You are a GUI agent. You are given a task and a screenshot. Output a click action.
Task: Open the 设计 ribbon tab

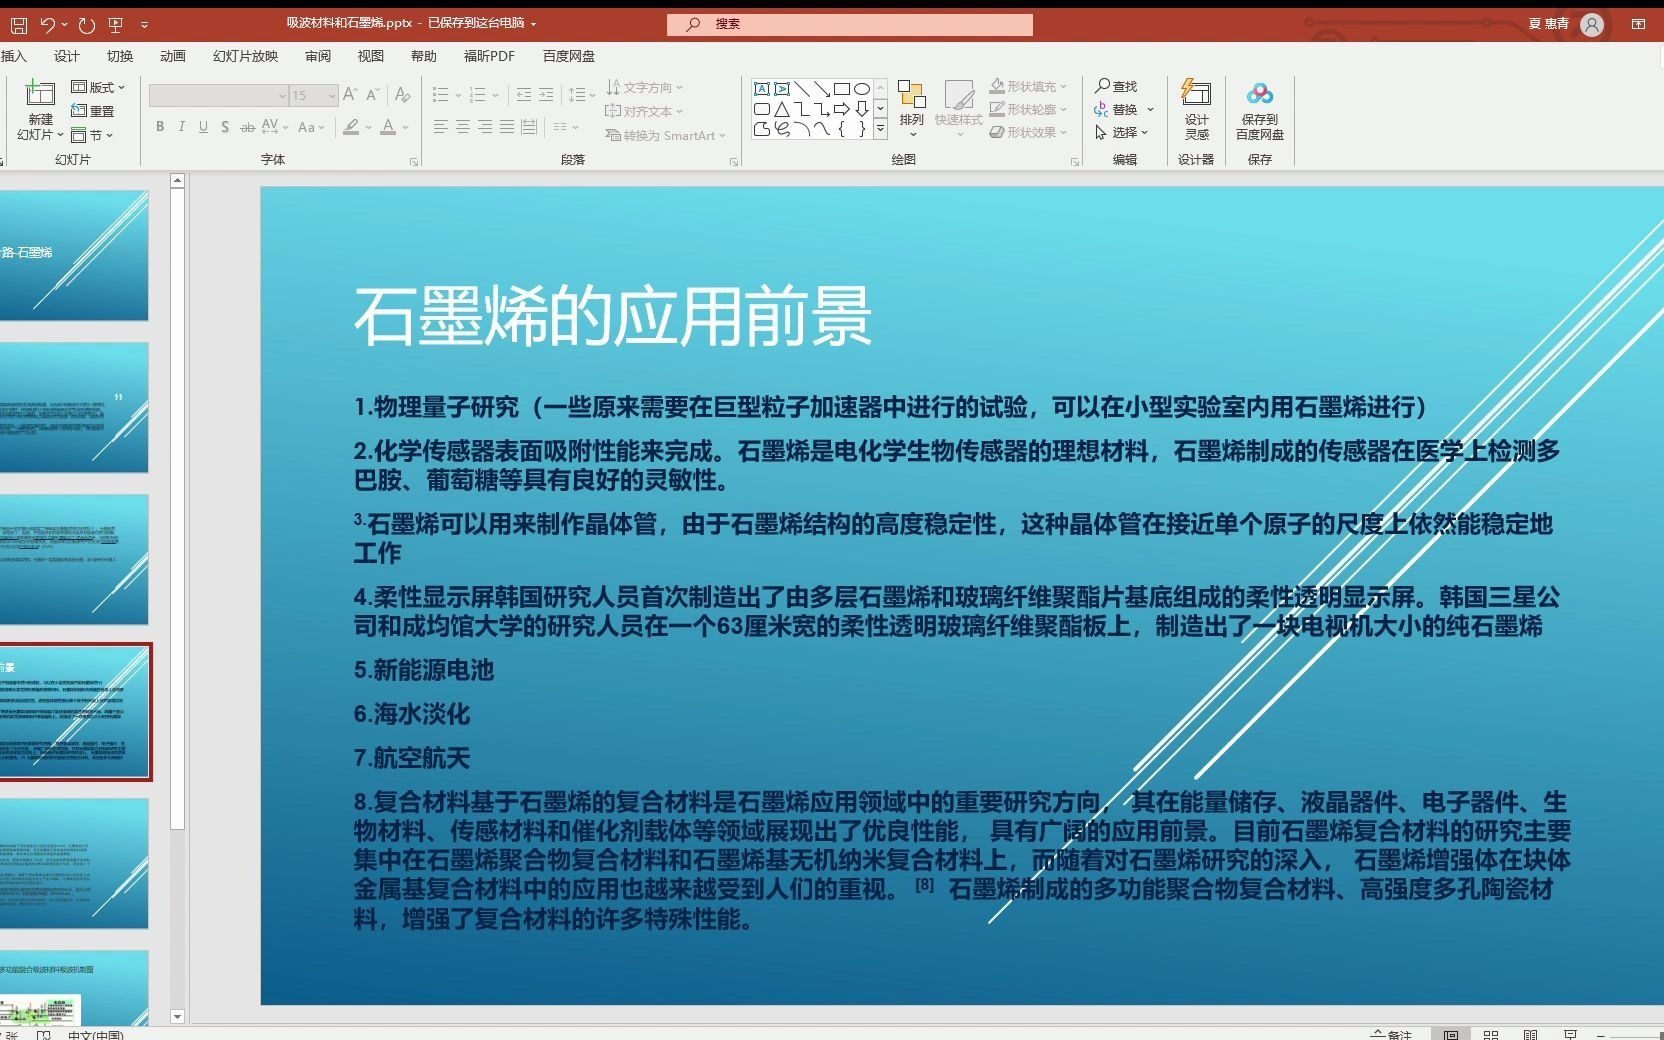(67, 56)
